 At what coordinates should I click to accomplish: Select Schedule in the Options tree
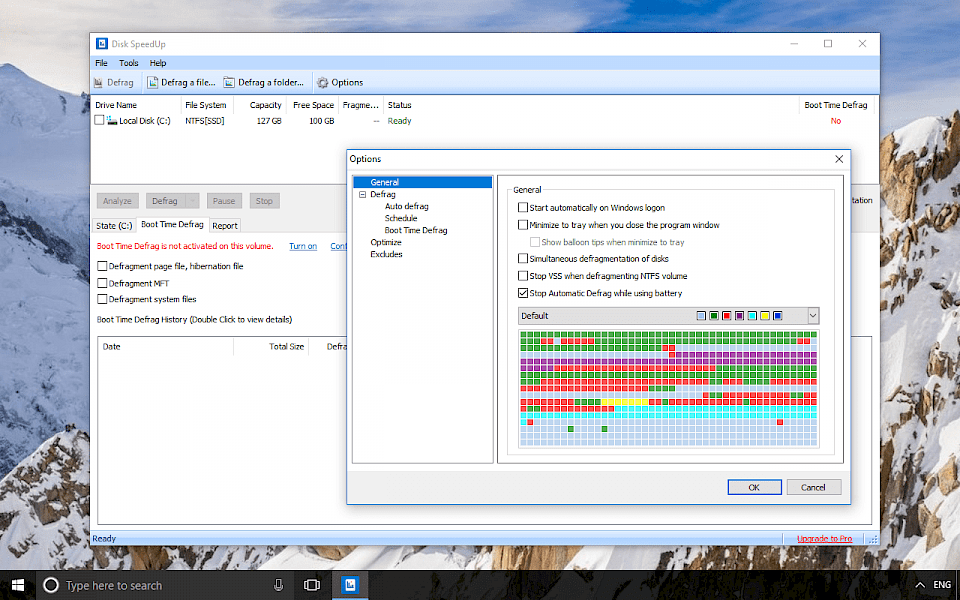coord(401,218)
